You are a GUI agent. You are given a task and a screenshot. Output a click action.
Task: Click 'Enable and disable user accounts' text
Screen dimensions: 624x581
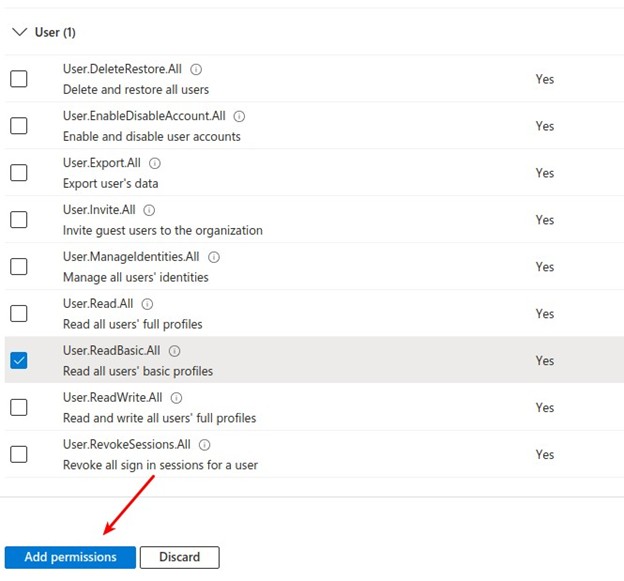coord(152,136)
